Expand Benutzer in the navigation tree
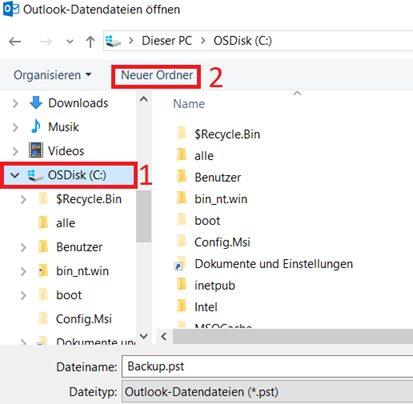The width and height of the screenshot is (413, 404). point(23,247)
